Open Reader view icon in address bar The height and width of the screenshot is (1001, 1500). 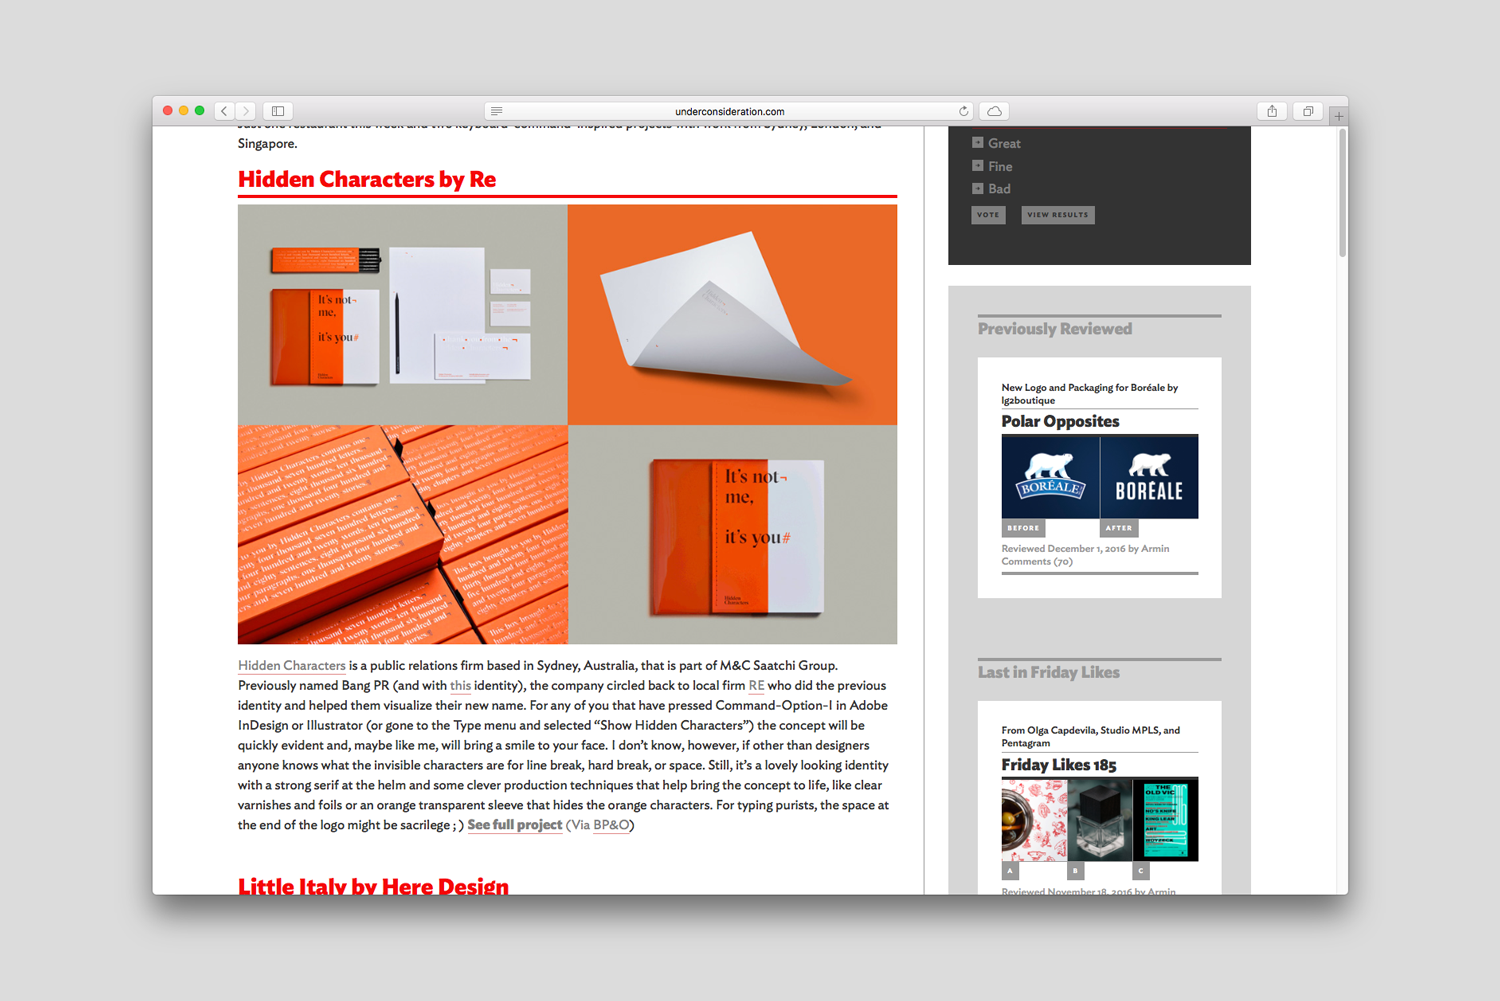coord(496,111)
